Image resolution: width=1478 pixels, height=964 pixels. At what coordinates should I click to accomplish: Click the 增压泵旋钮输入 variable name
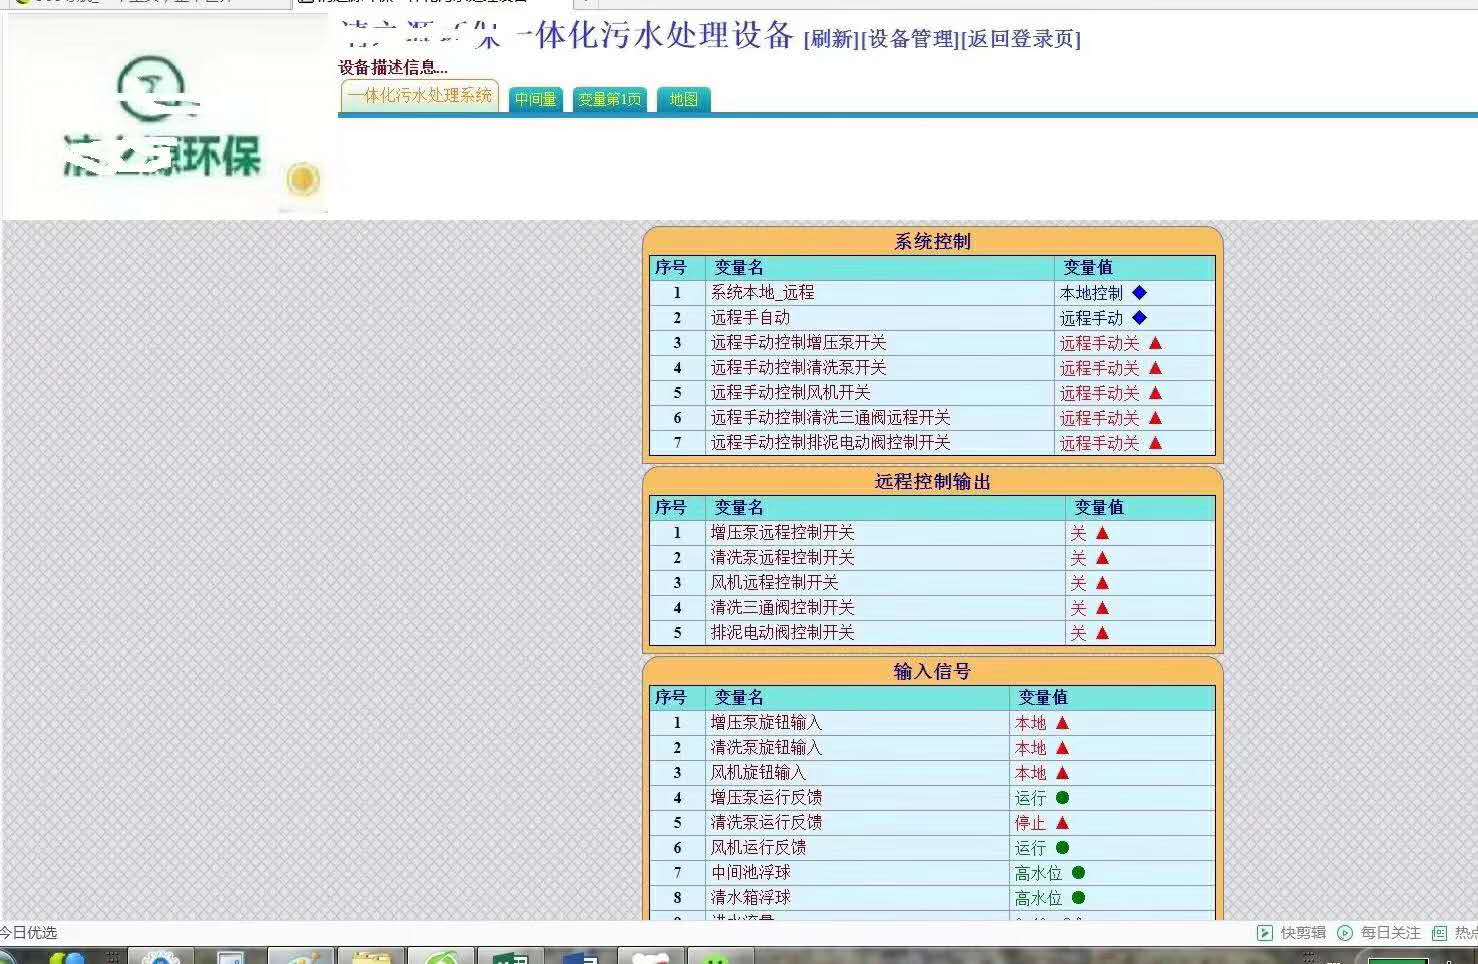[x=767, y=723]
